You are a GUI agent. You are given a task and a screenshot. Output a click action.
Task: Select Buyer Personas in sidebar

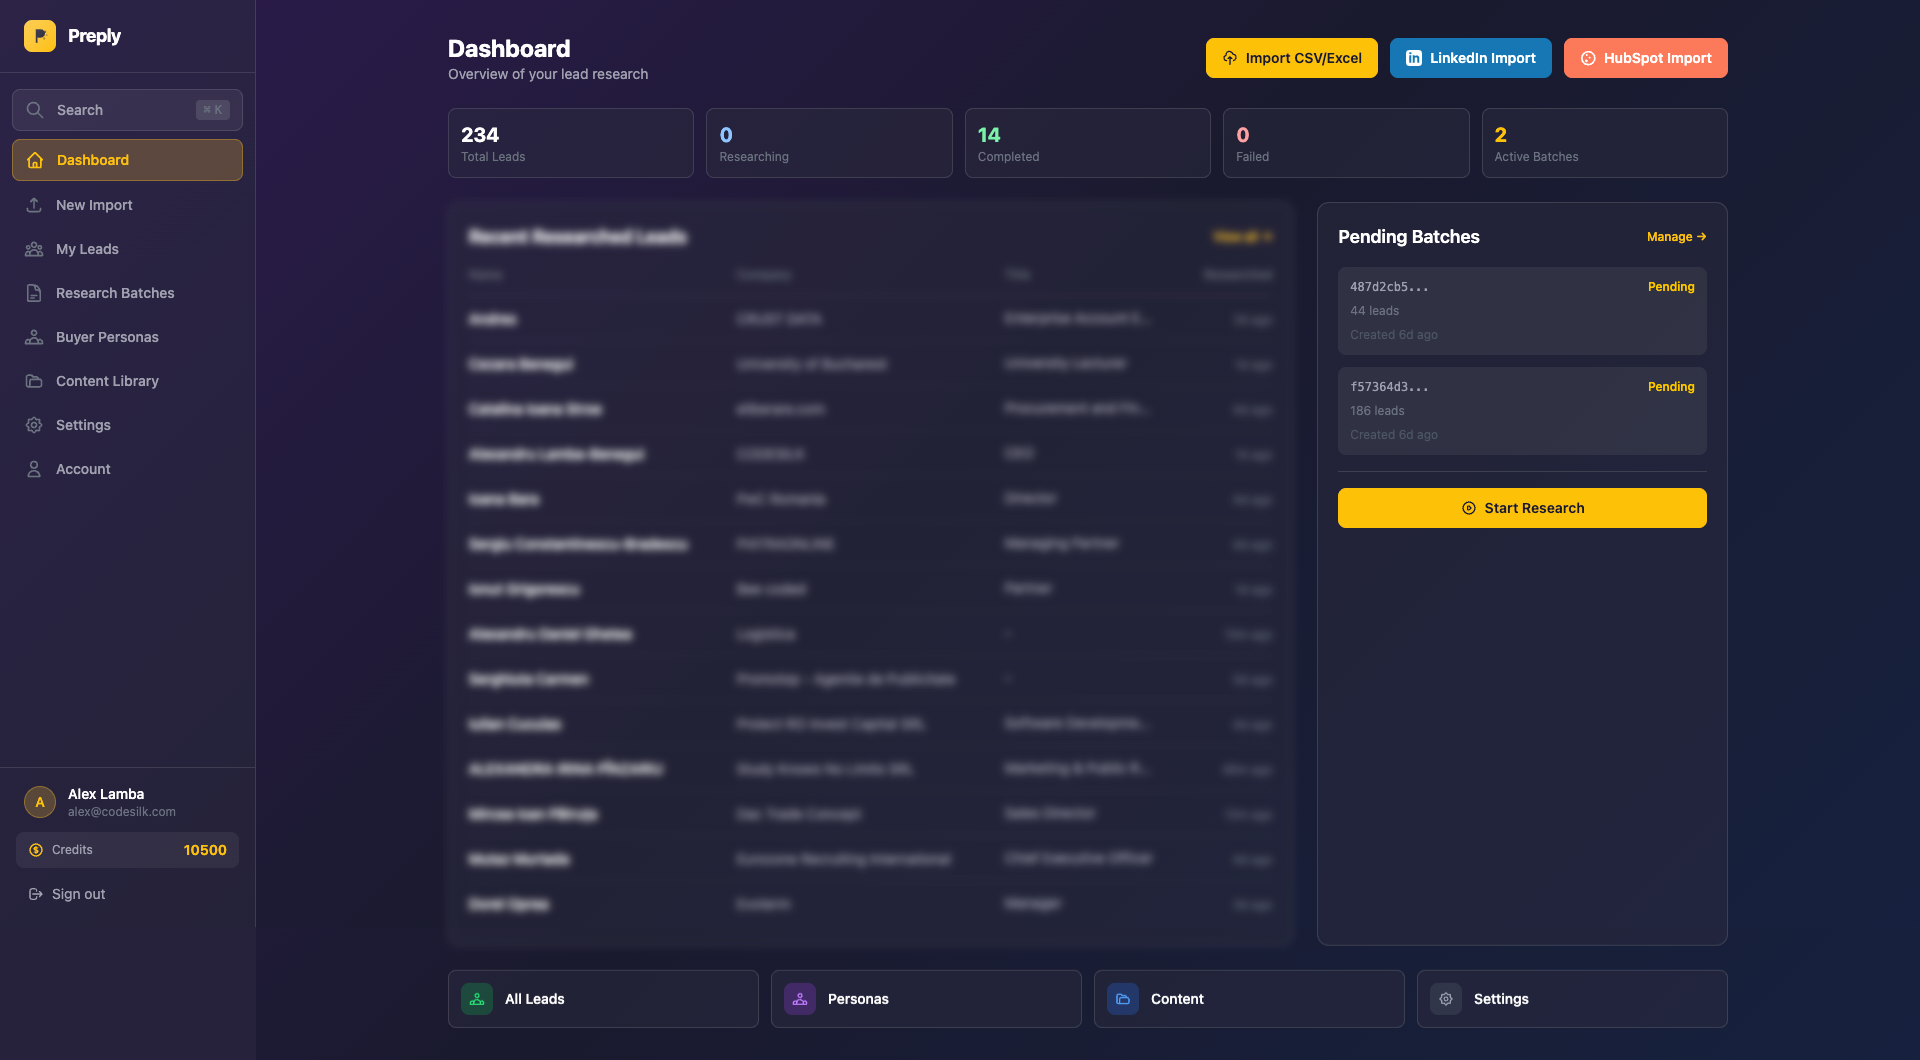pyautogui.click(x=107, y=337)
